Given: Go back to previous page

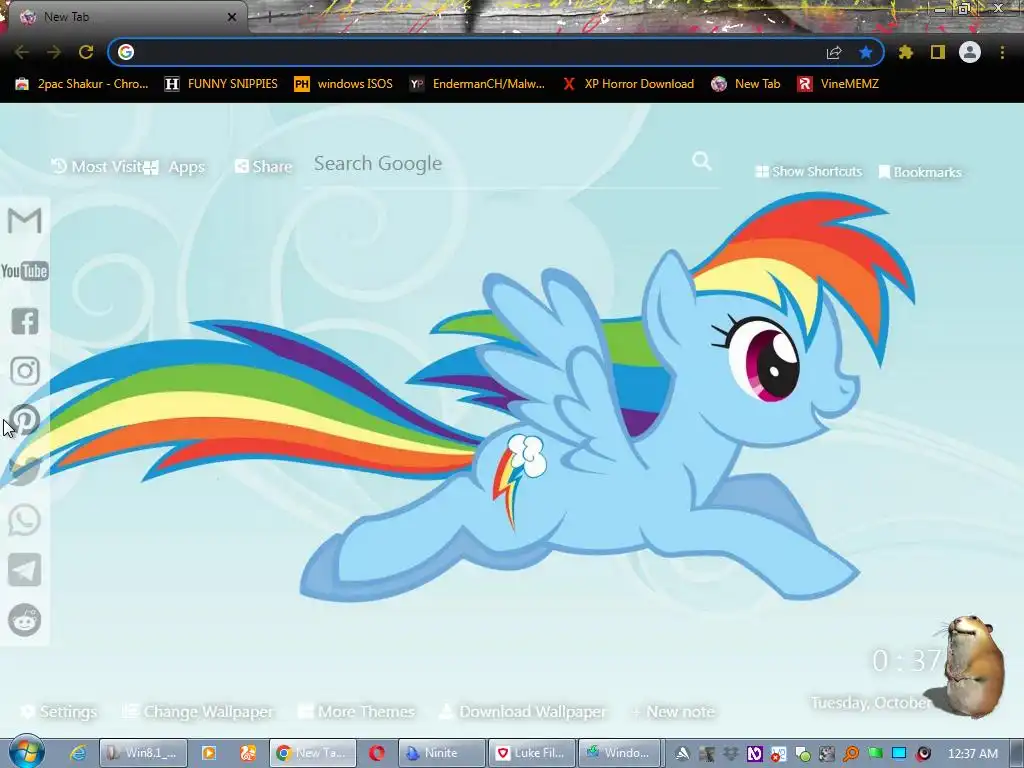Looking at the screenshot, I should [x=22, y=52].
